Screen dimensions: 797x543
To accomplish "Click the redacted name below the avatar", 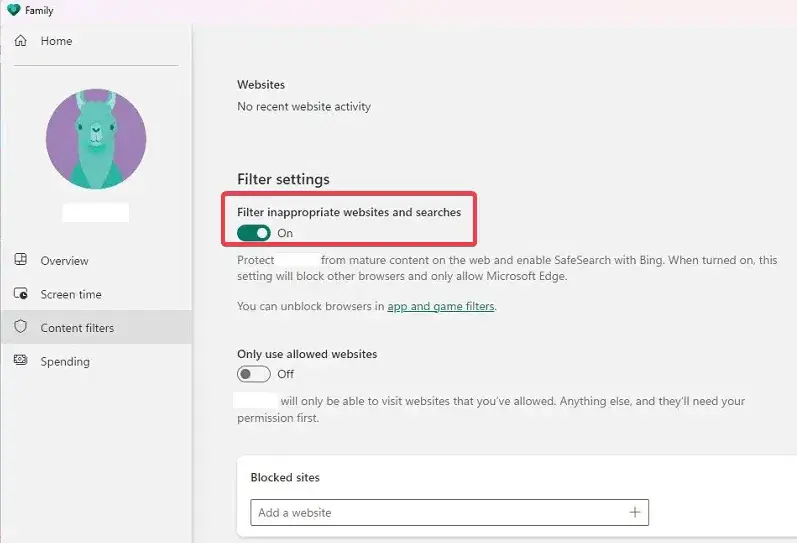I will click(x=96, y=212).
